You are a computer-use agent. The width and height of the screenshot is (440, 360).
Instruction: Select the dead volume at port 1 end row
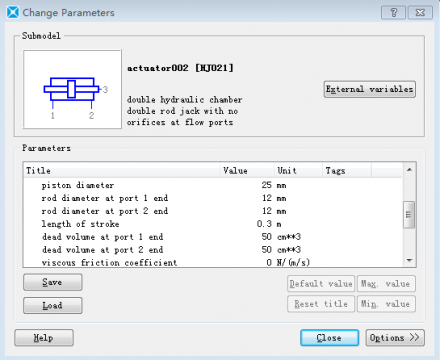pyautogui.click(x=213, y=237)
